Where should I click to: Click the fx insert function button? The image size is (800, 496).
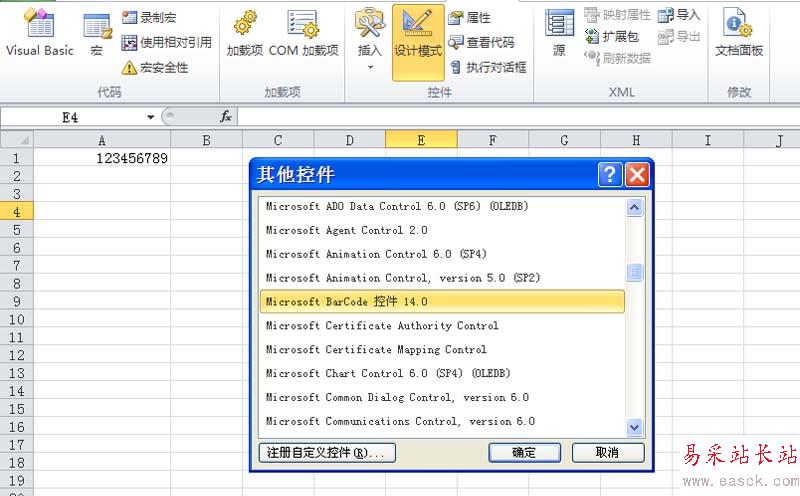[x=226, y=117]
